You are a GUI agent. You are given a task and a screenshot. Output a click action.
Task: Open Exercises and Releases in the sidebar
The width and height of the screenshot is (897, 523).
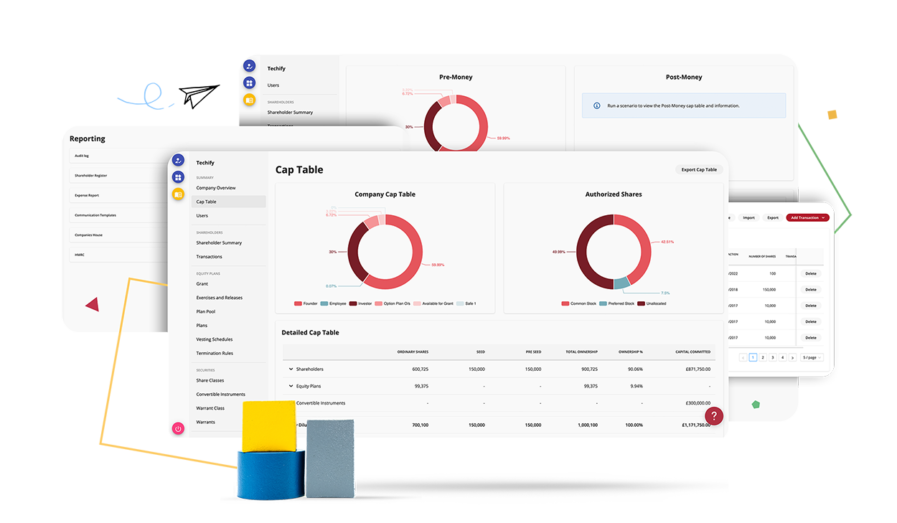pos(219,298)
